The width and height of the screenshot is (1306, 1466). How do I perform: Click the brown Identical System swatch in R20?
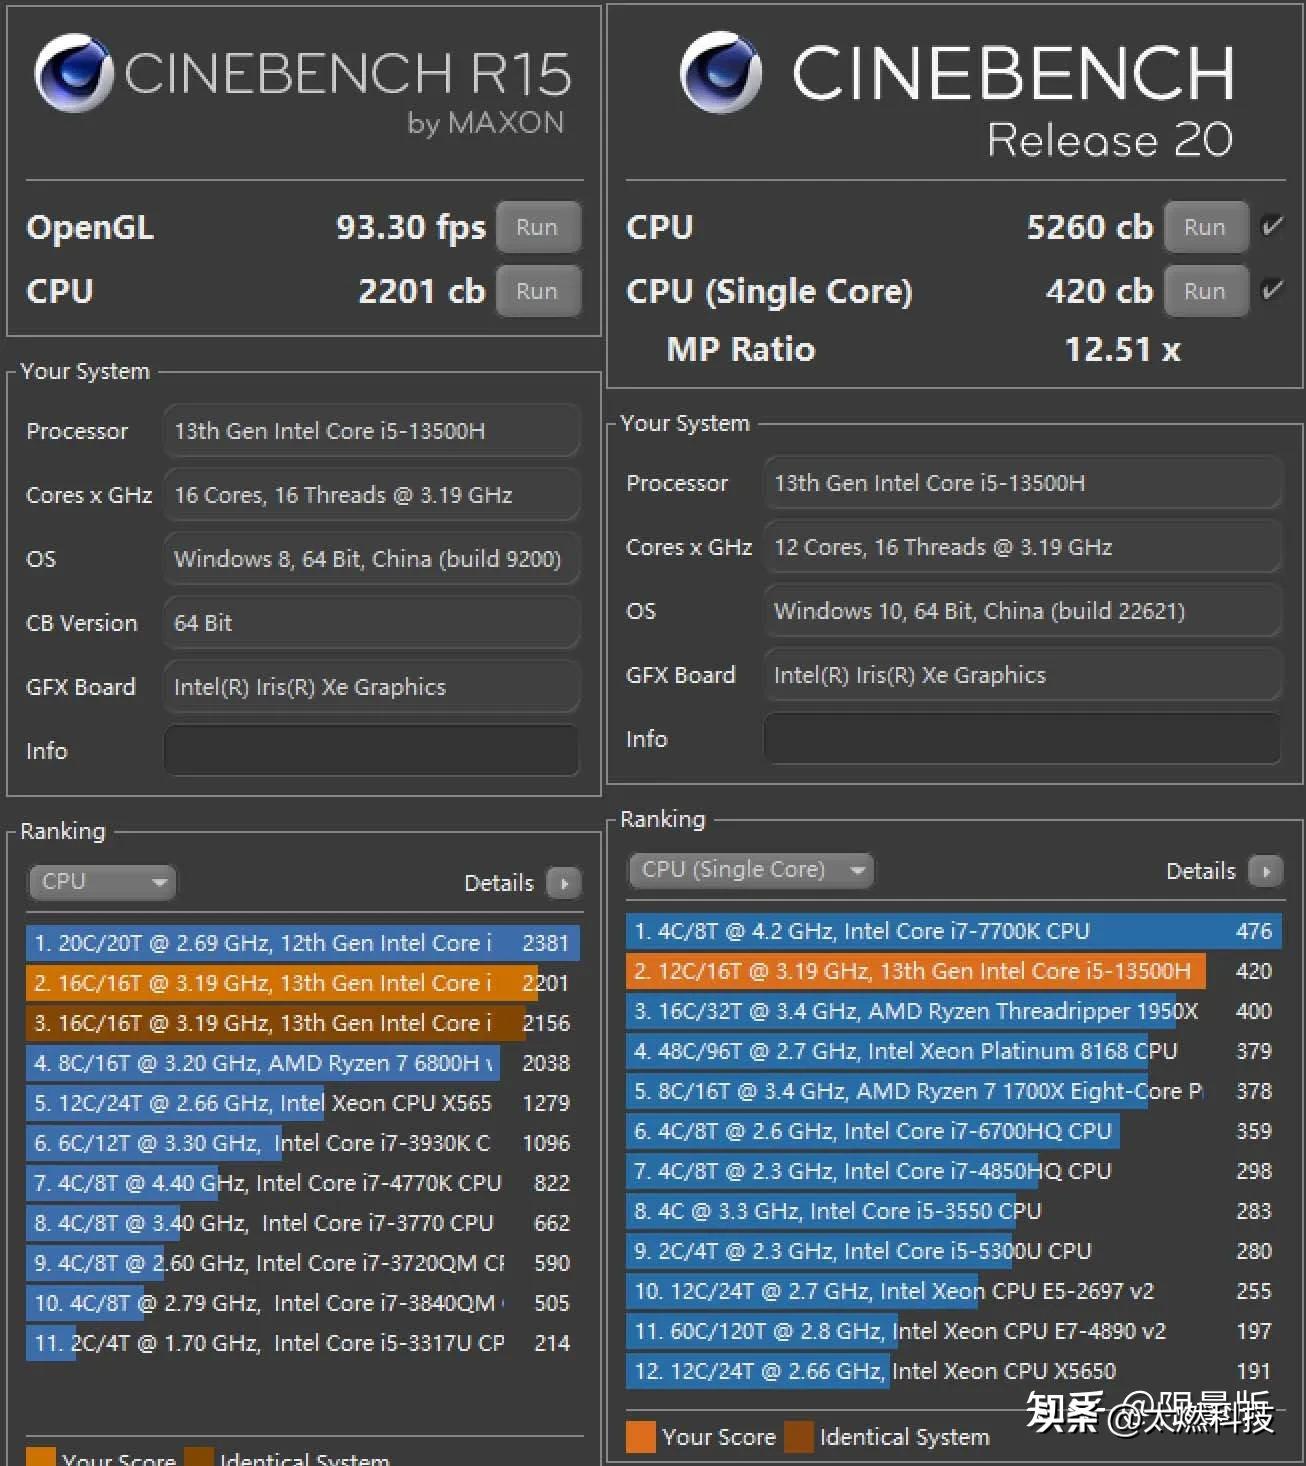[x=800, y=1437]
